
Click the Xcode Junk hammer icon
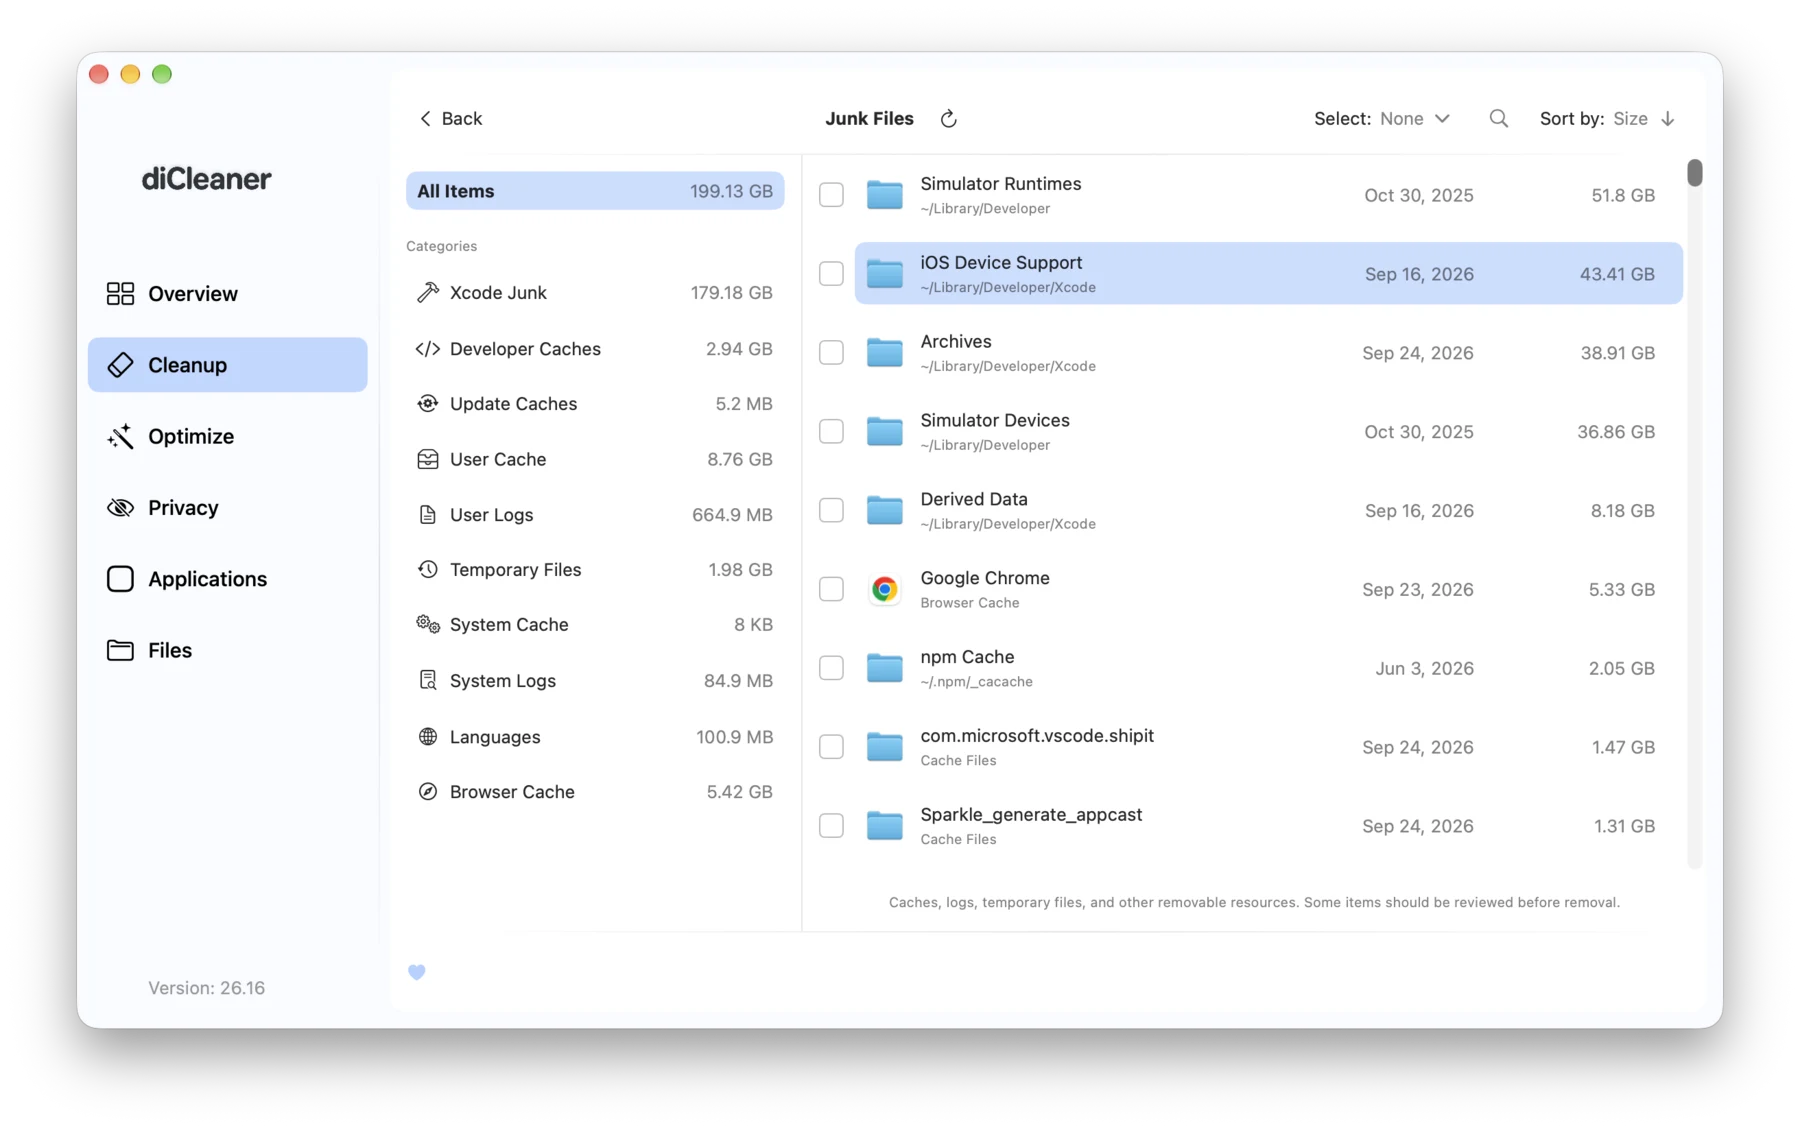[x=428, y=292]
